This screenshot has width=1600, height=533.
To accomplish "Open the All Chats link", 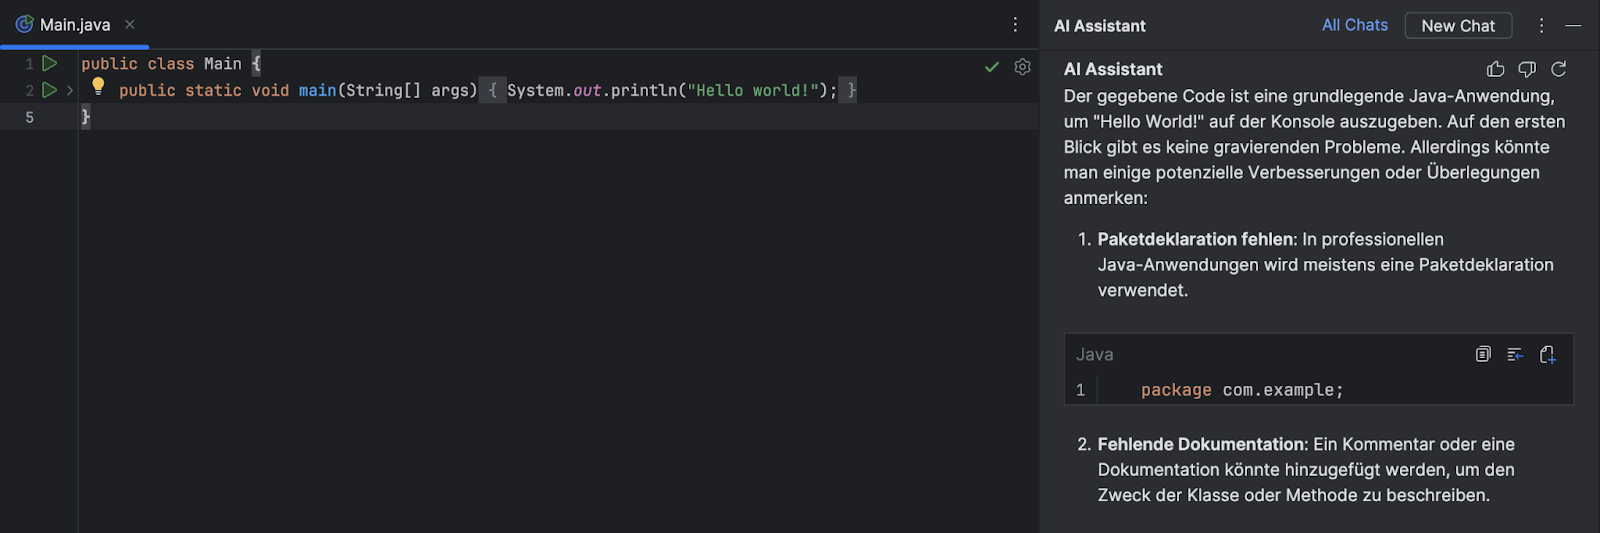I will (x=1355, y=25).
